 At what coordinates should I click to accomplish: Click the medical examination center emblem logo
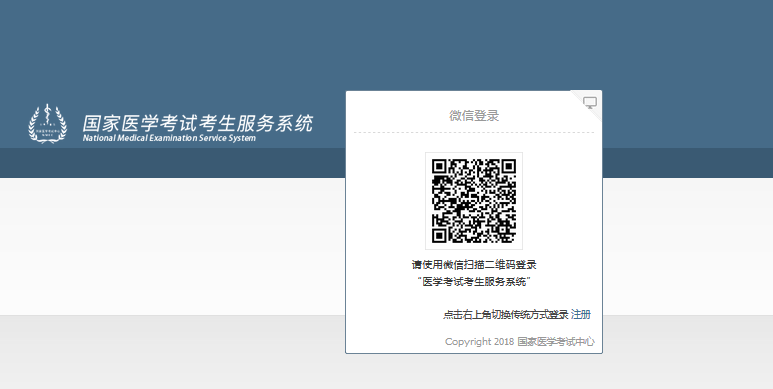[x=47, y=123]
